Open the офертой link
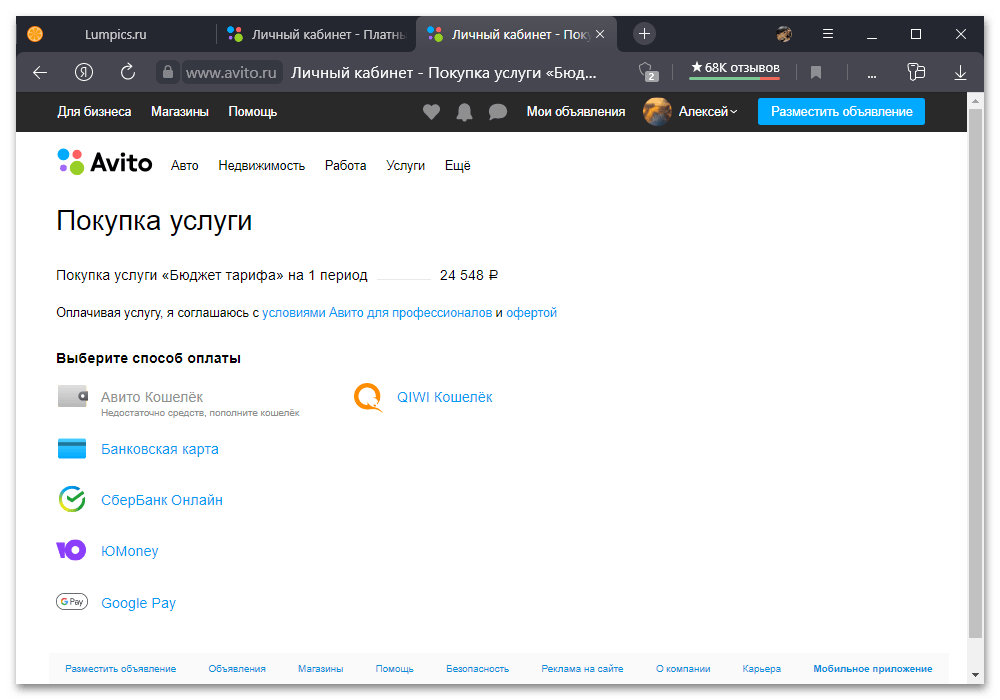 tap(531, 313)
